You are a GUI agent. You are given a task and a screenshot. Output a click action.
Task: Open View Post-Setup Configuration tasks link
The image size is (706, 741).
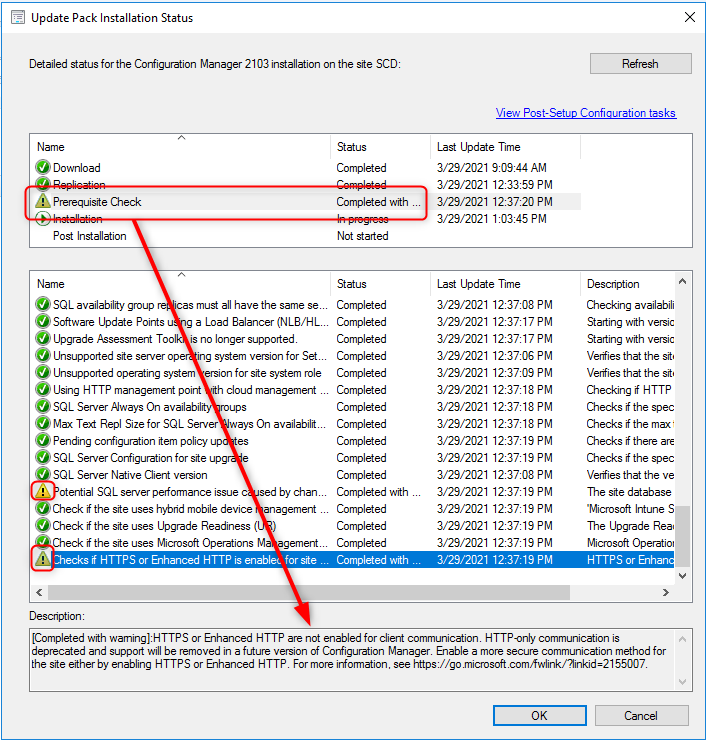[585, 113]
